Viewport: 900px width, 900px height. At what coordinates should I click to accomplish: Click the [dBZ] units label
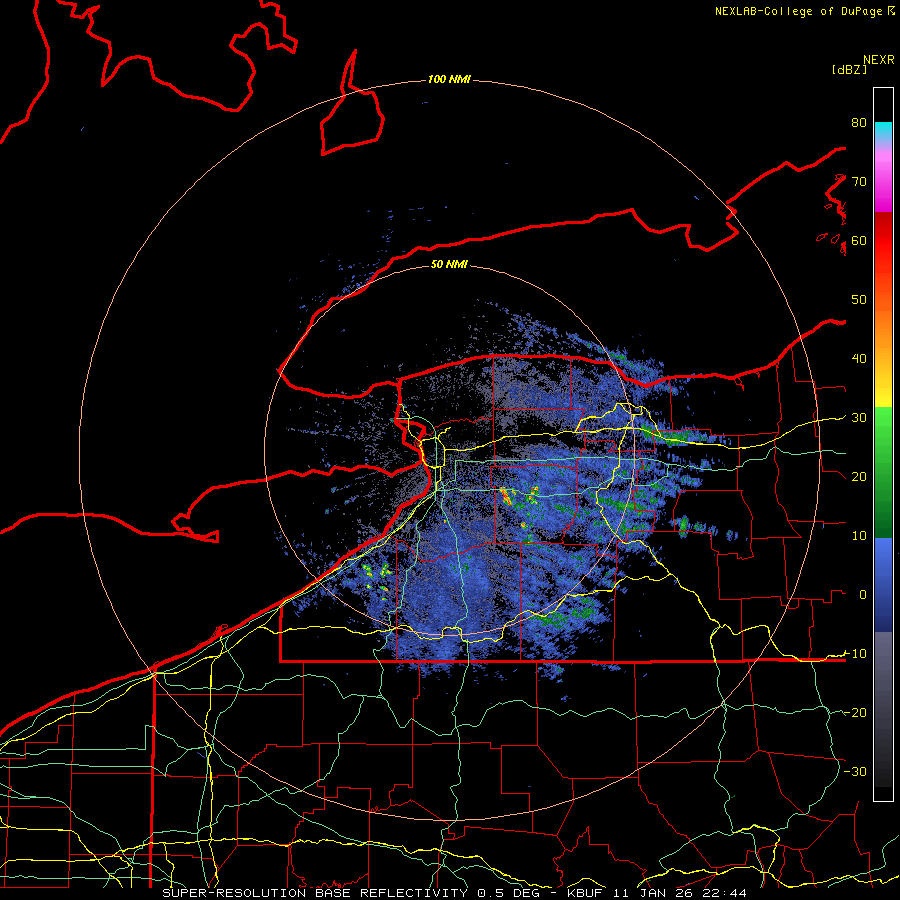point(849,69)
